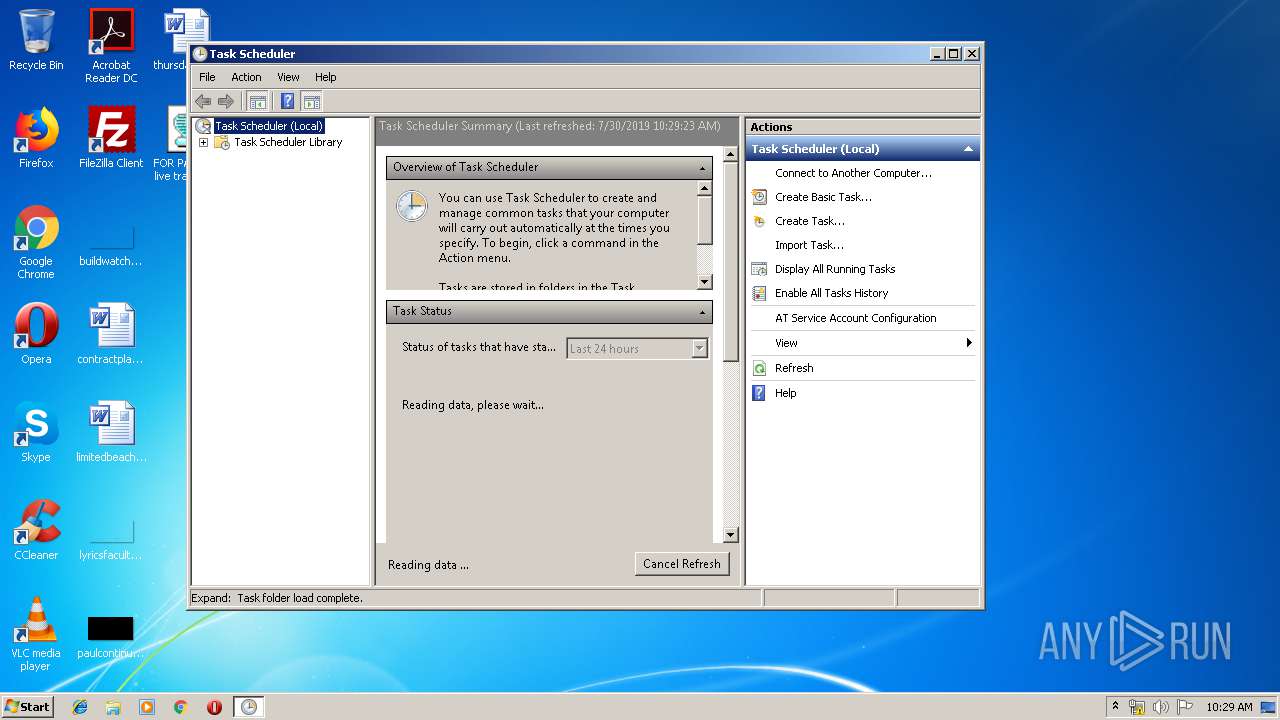Viewport: 1280px width, 720px height.
Task: Click the Action Center flag tray icon
Action: [1185, 707]
